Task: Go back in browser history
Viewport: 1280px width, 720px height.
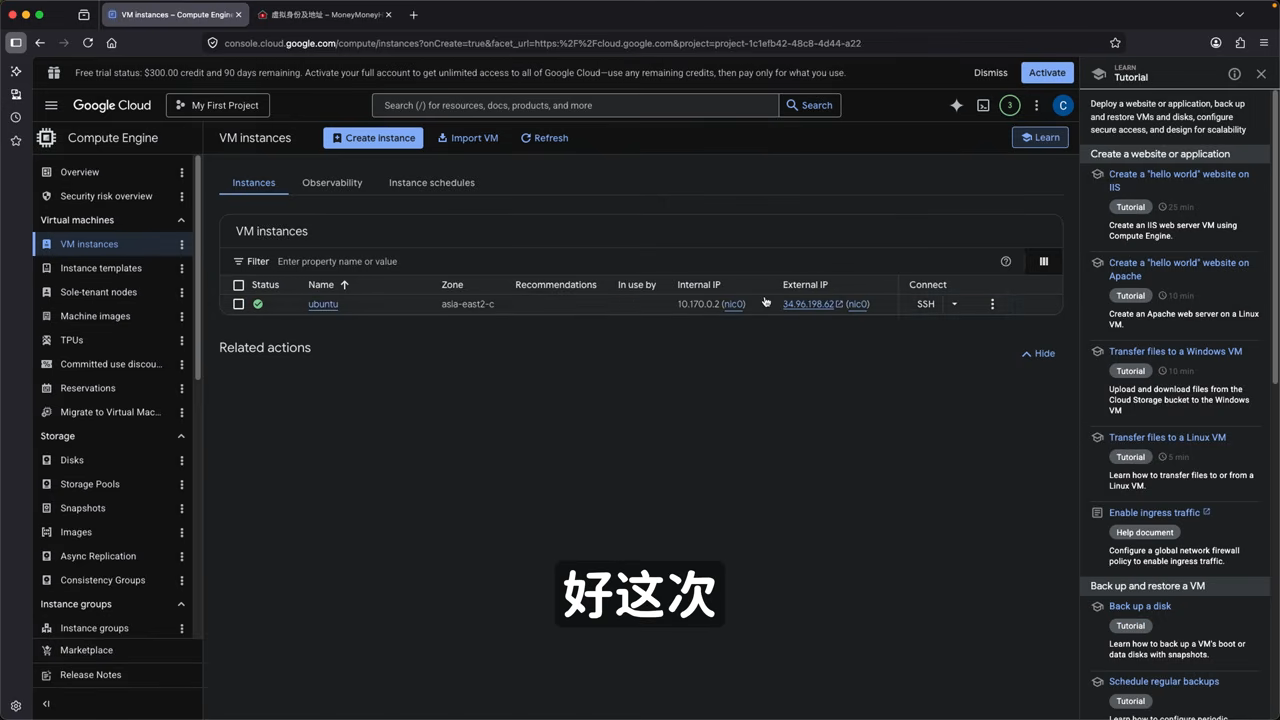Action: [x=40, y=43]
